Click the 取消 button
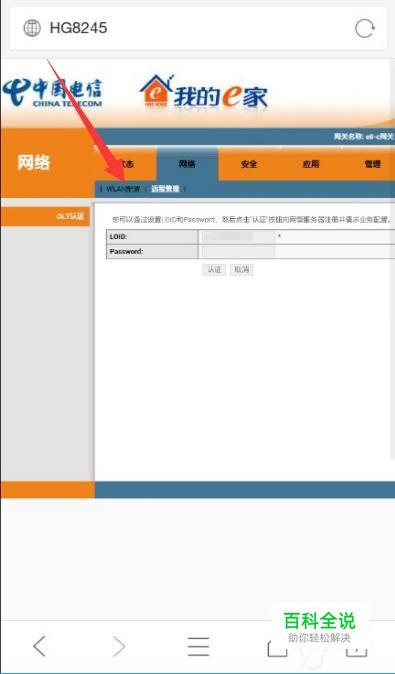Screen dimensions: 395x674 point(242,270)
